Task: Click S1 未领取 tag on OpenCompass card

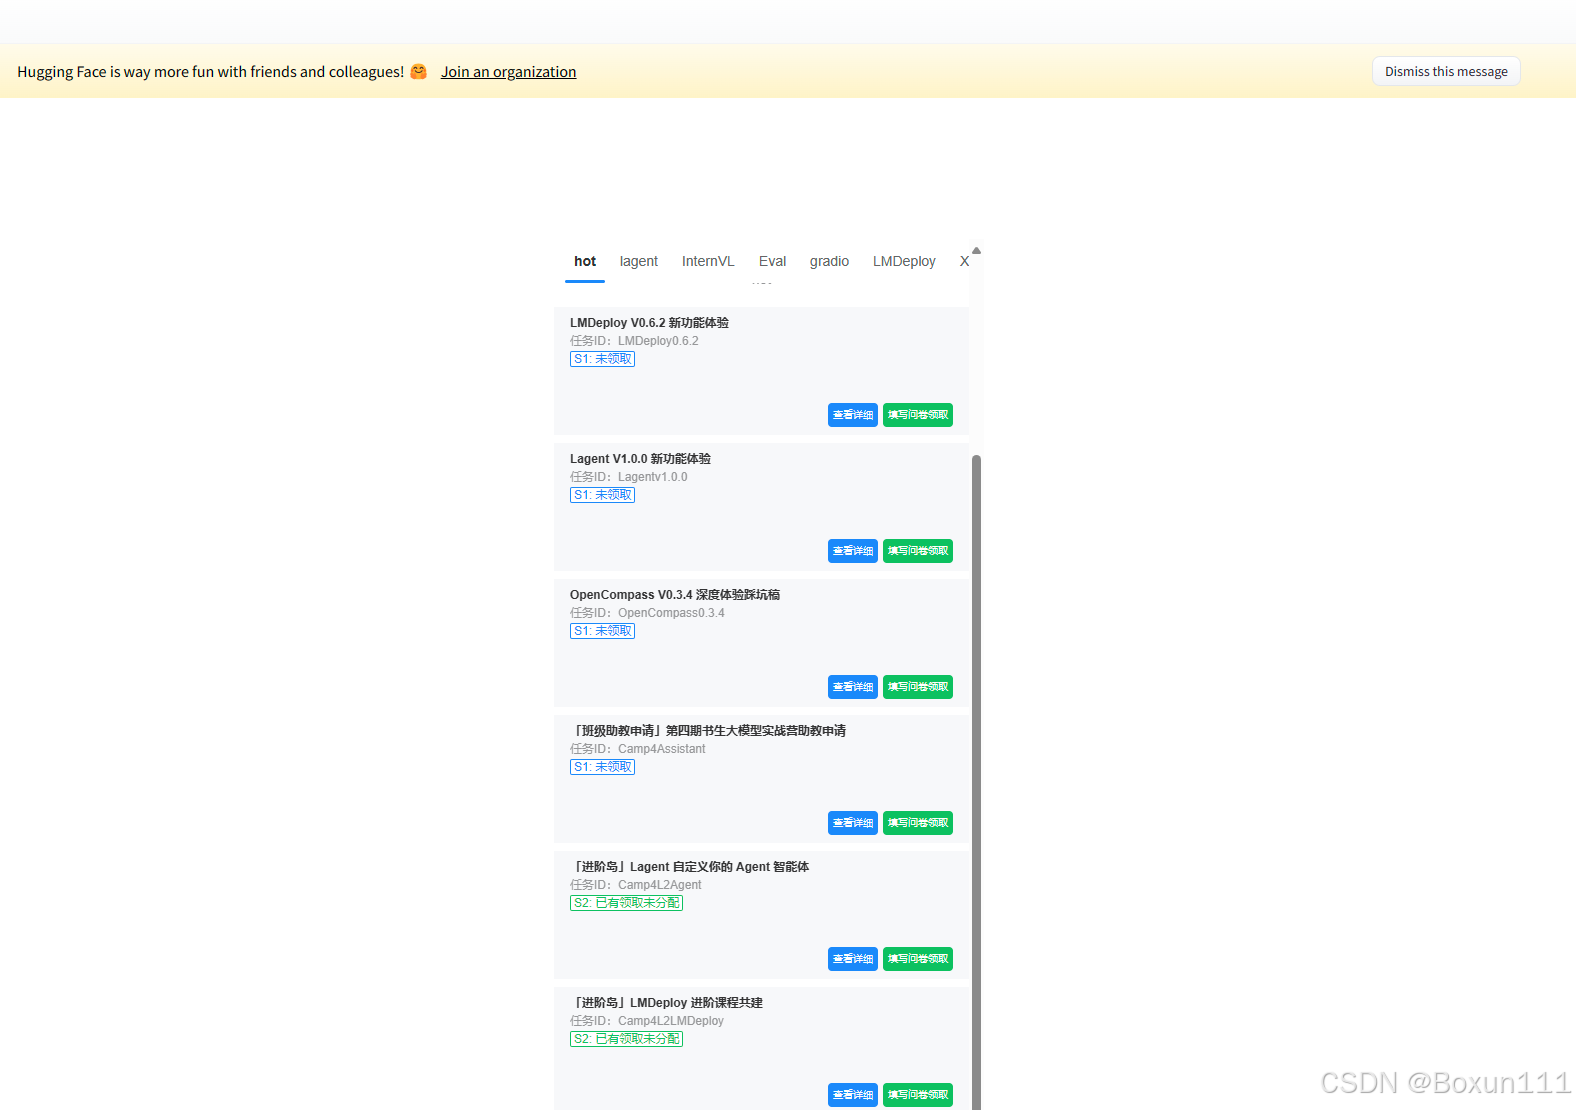Action: pyautogui.click(x=602, y=631)
